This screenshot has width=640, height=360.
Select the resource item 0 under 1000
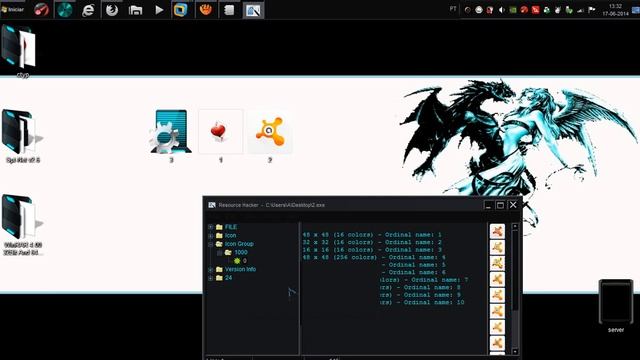point(240,261)
